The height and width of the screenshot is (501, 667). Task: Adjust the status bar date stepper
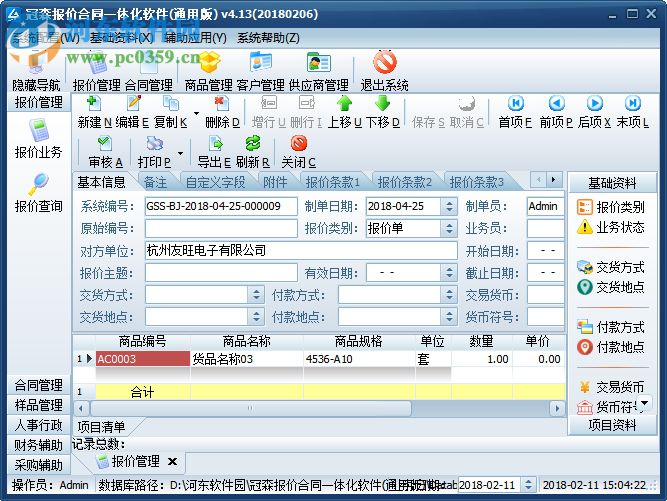(x=528, y=484)
